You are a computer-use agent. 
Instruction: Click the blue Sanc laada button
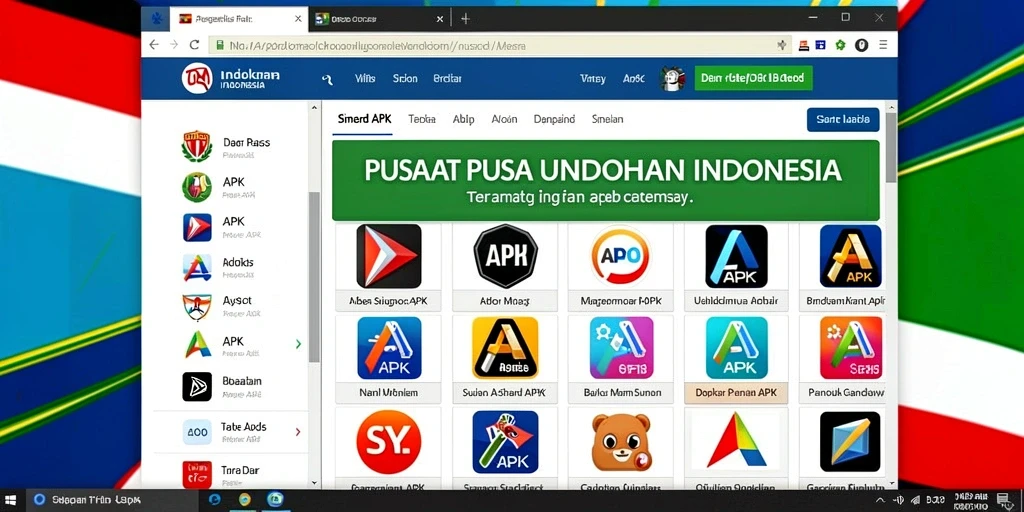coord(843,120)
